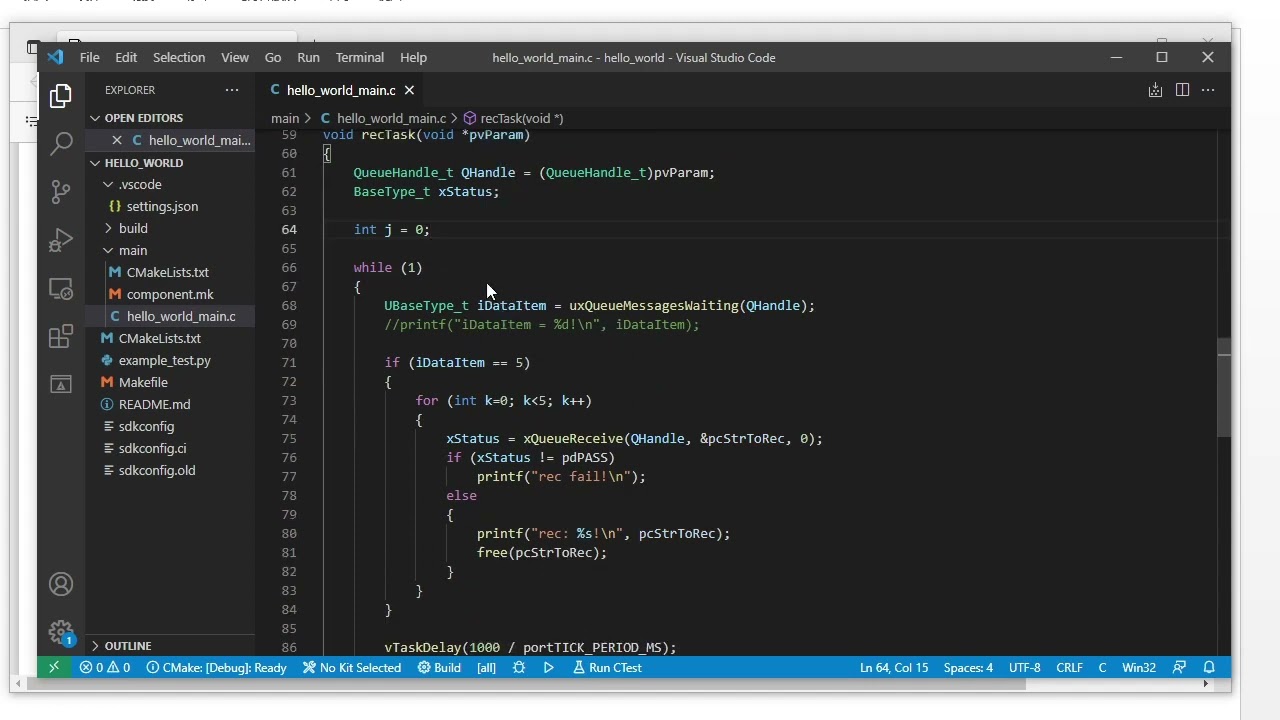The height and width of the screenshot is (720, 1280).
Task: Open sdkconfig.ci in file tree
Action: click(152, 448)
